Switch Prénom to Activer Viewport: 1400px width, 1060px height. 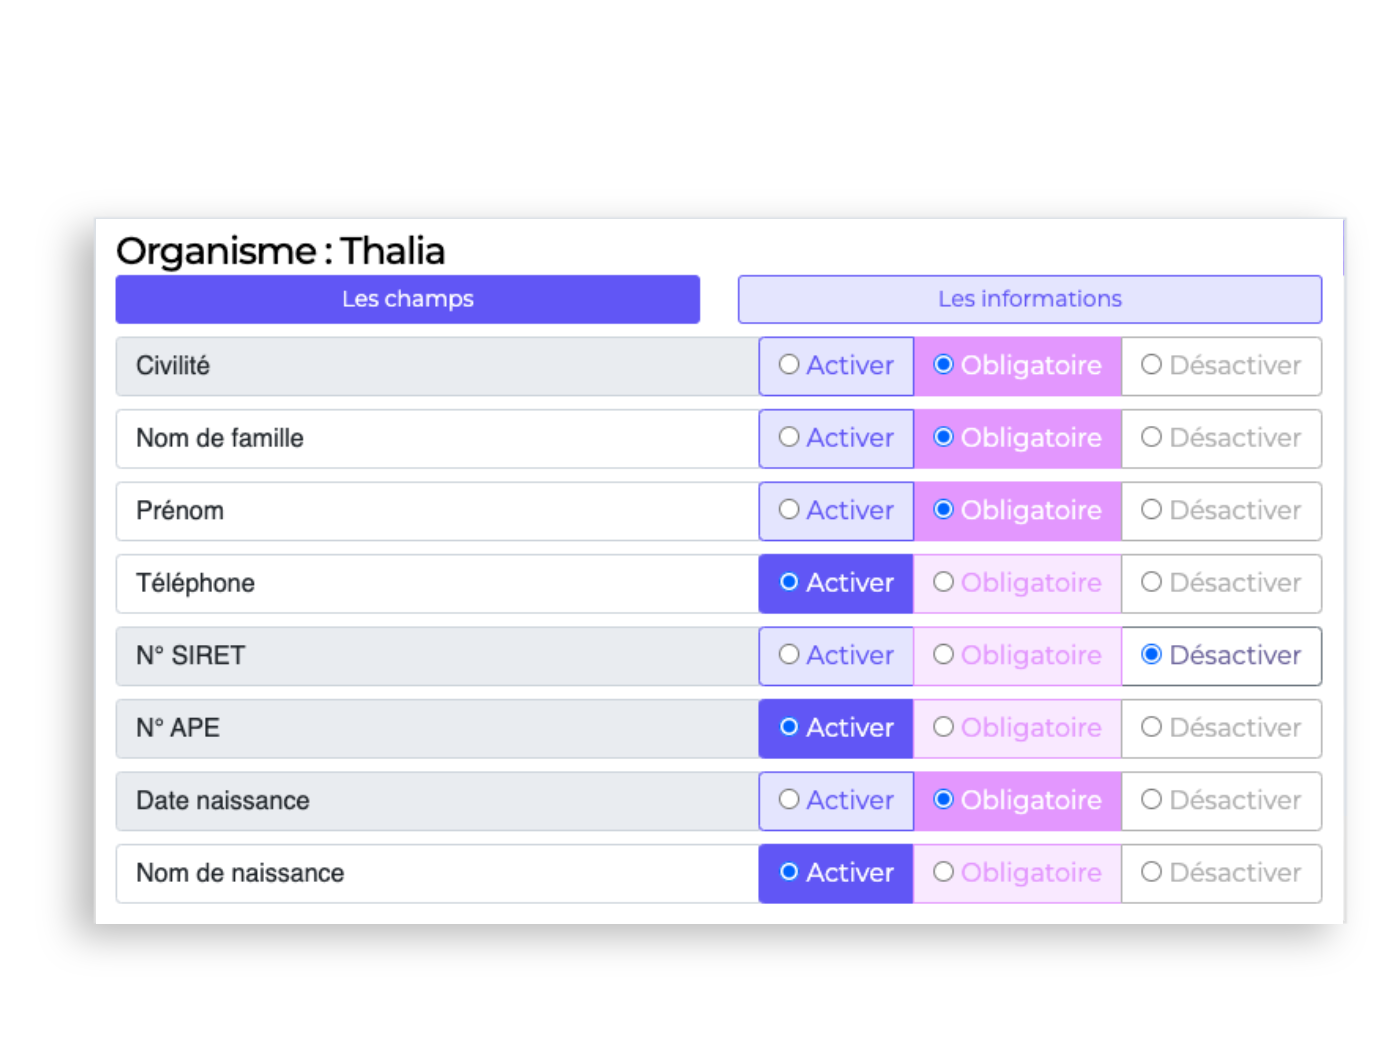coord(836,510)
